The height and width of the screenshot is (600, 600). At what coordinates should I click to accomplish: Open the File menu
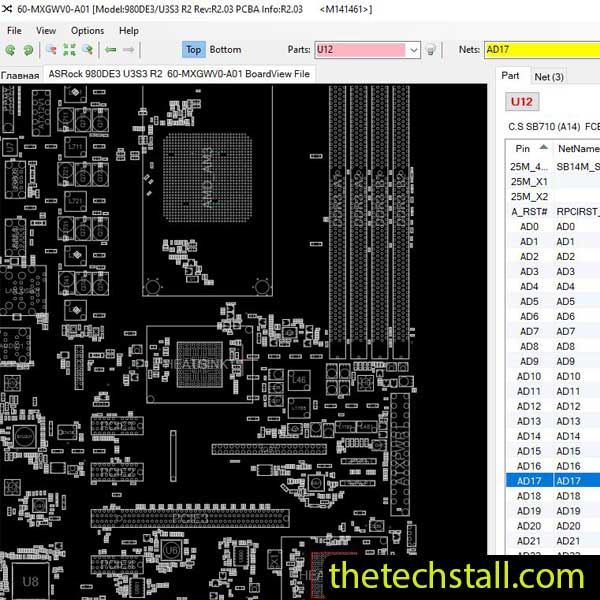14,31
